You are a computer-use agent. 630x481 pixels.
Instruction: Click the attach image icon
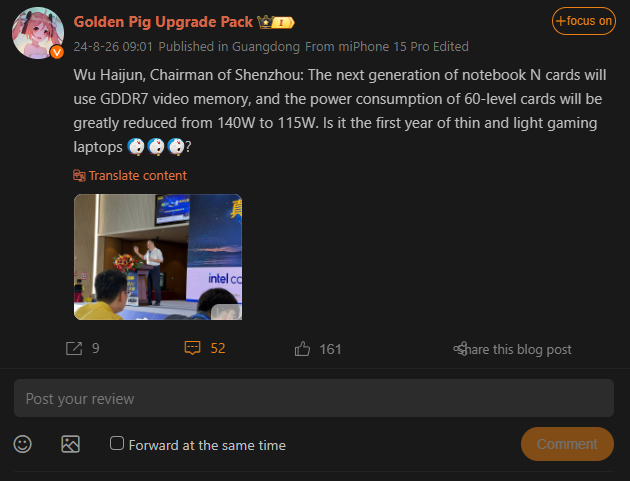tap(70, 444)
